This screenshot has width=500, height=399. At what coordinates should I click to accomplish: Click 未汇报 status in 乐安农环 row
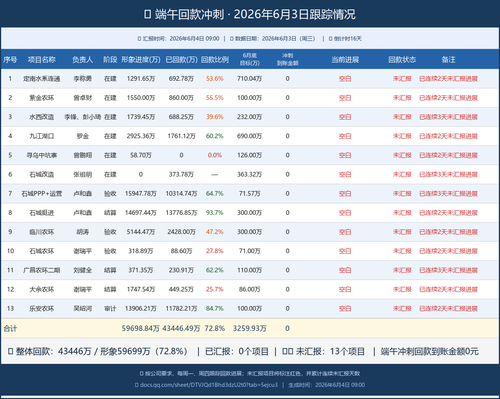pos(402,309)
